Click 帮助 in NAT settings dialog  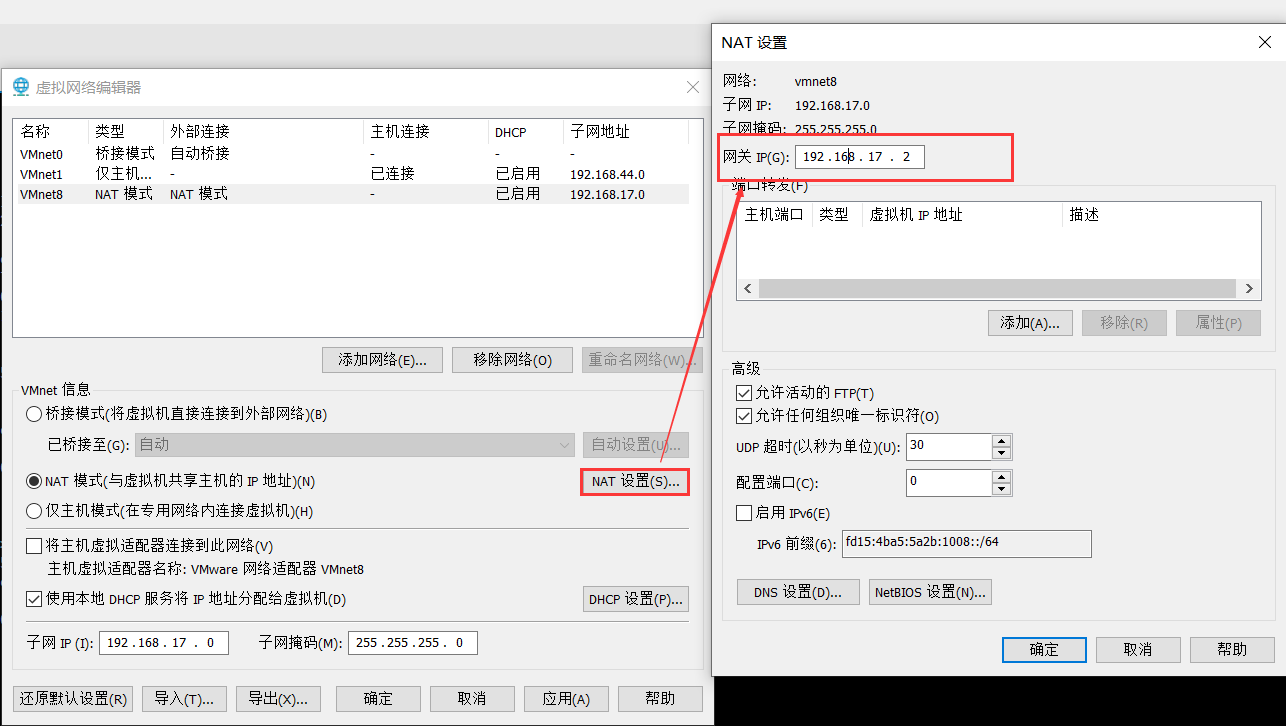coord(1232,649)
